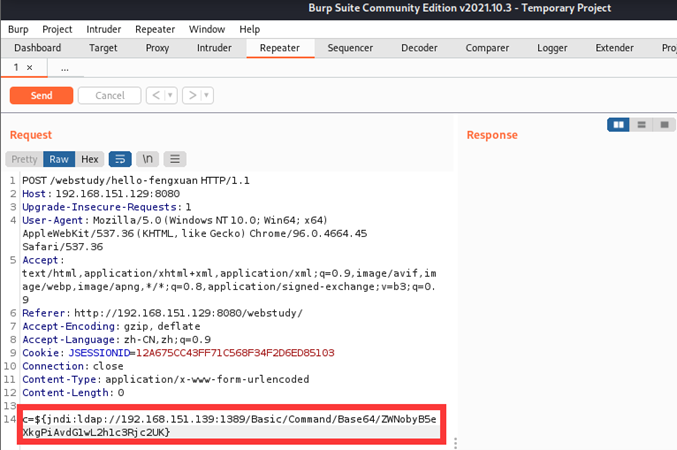Switch to the Dashboard tab

coord(38,48)
